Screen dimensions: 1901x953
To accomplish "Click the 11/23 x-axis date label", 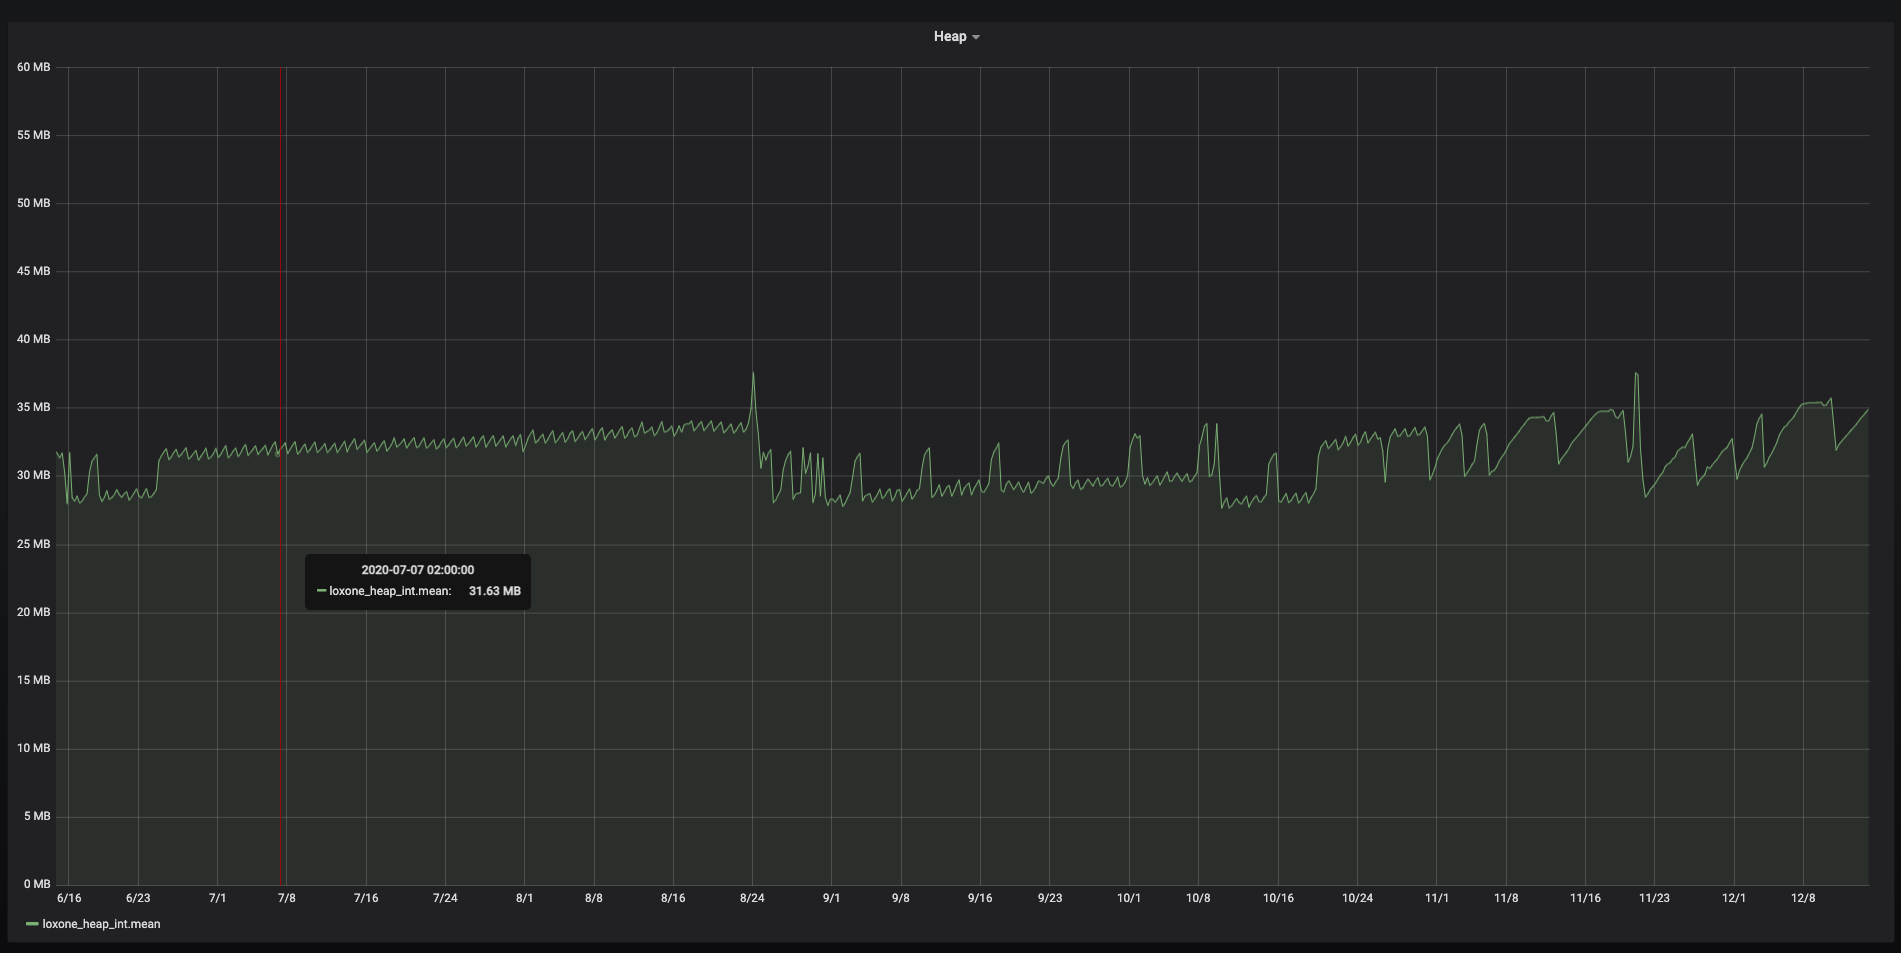I will (1654, 898).
